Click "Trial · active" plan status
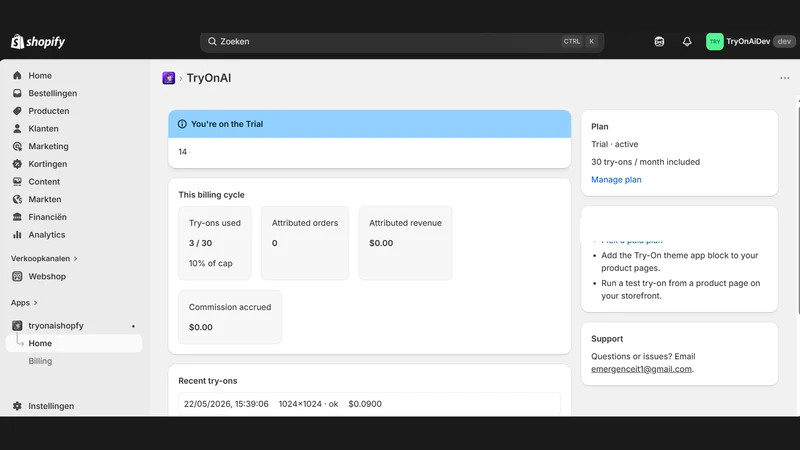The image size is (800, 450). coord(615,144)
